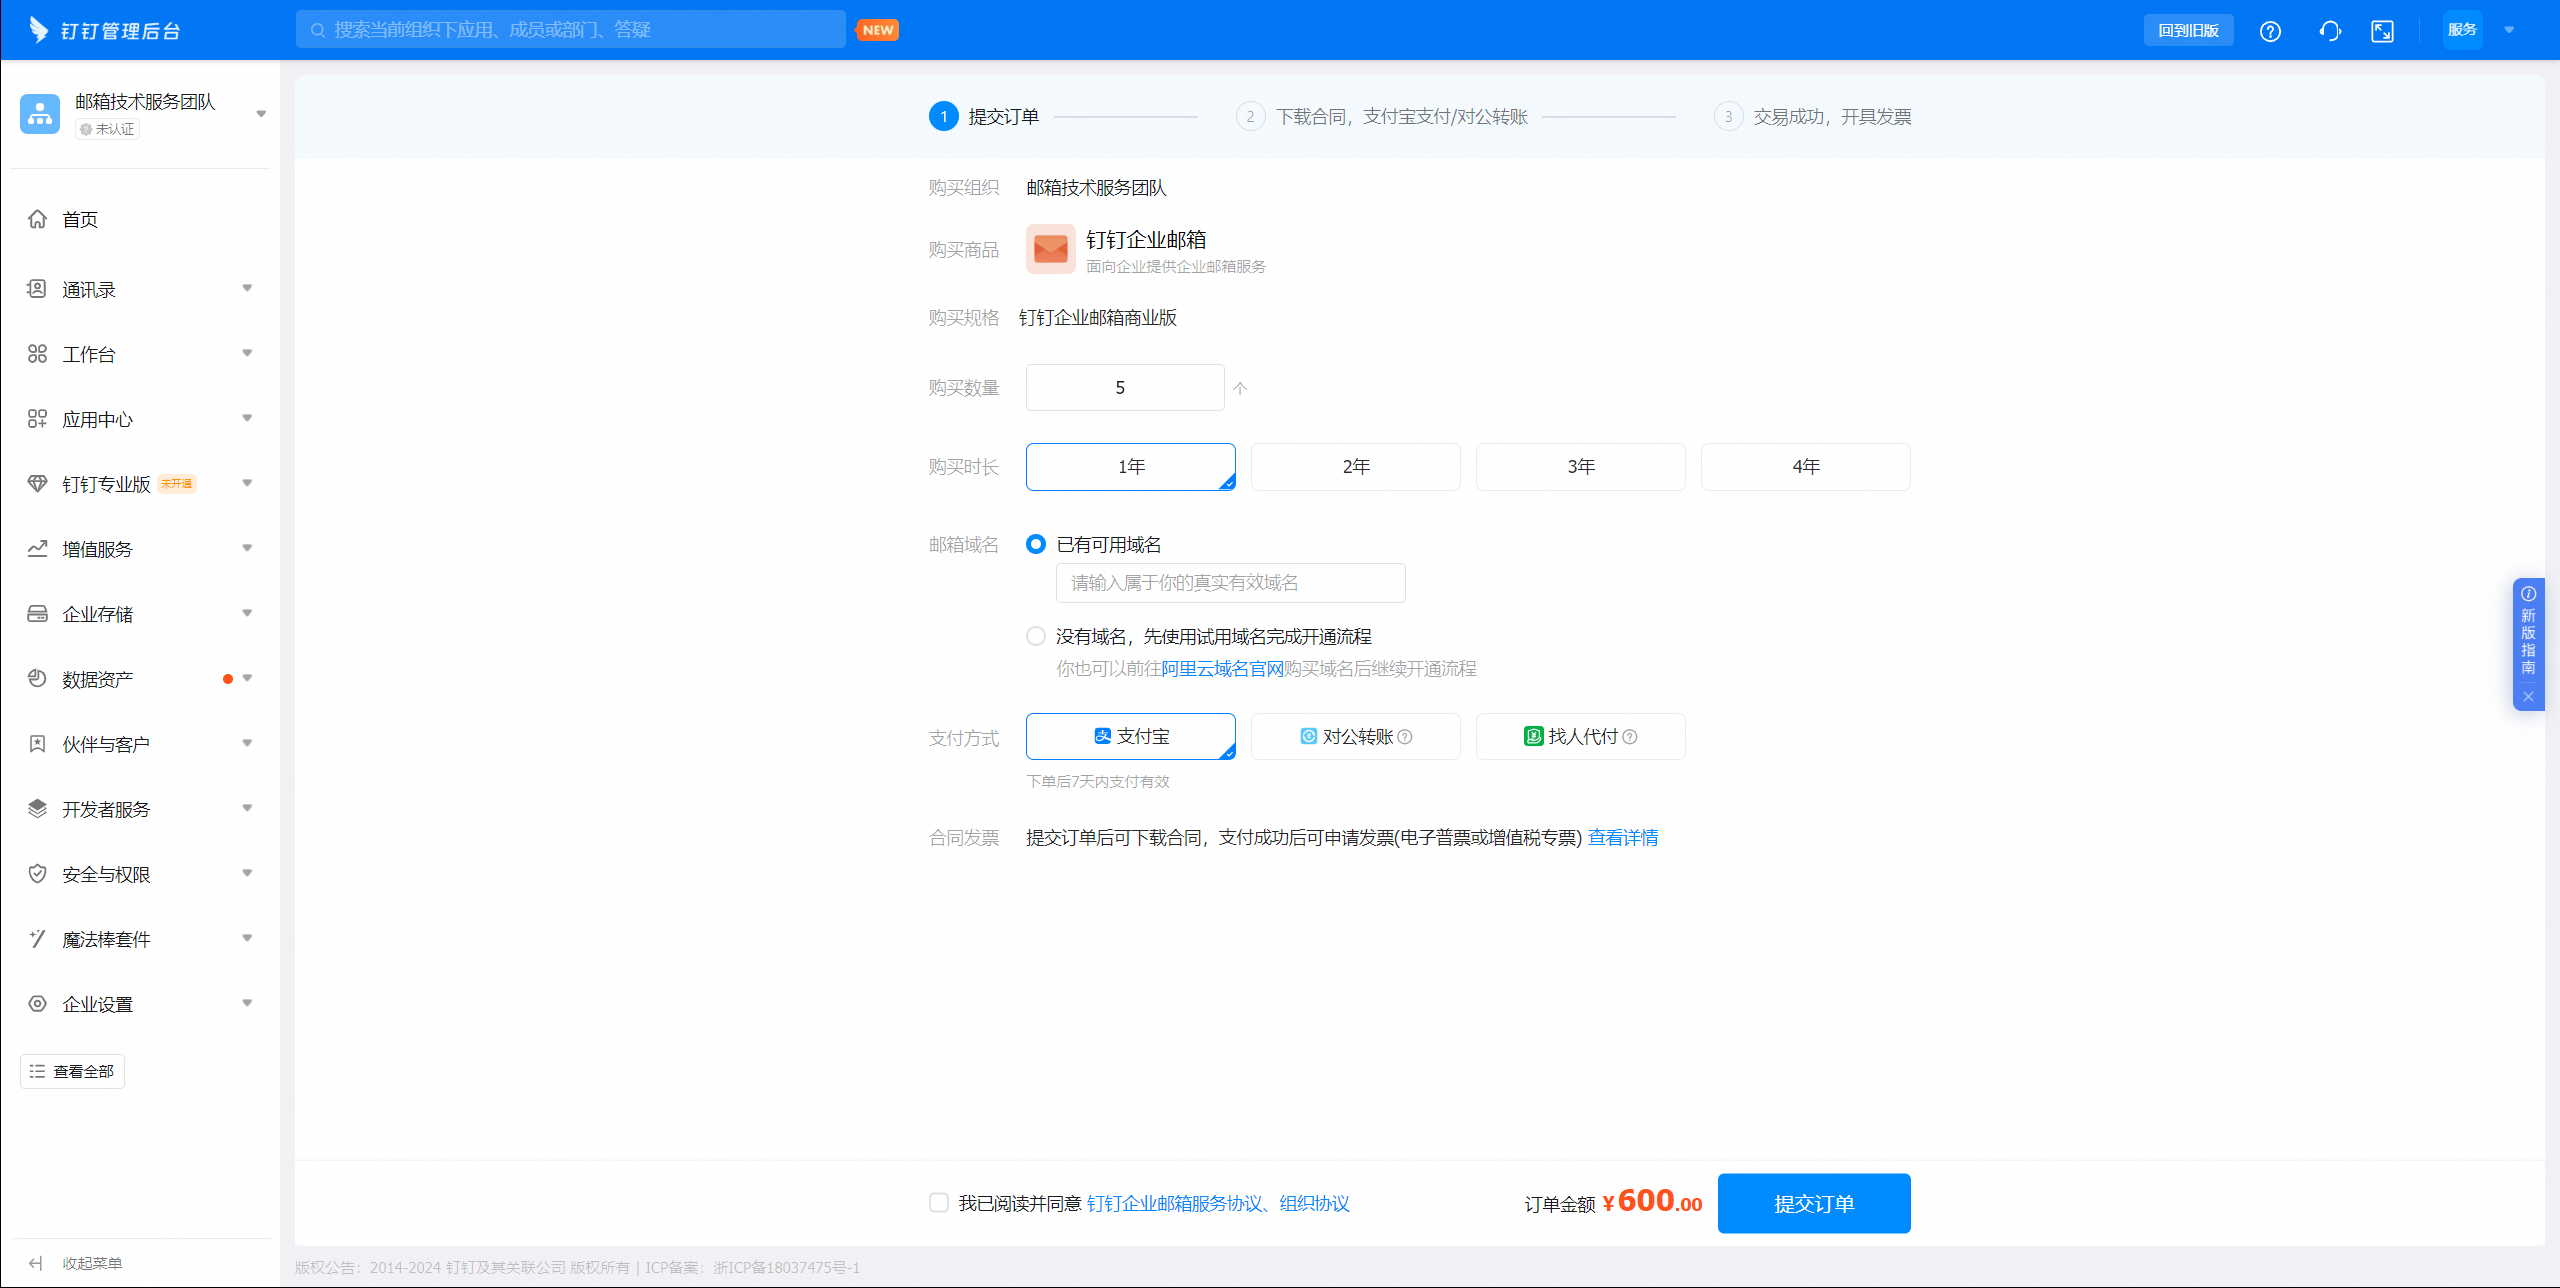Select the 1年 purchase duration
The height and width of the screenshot is (1288, 2560).
click(1131, 467)
